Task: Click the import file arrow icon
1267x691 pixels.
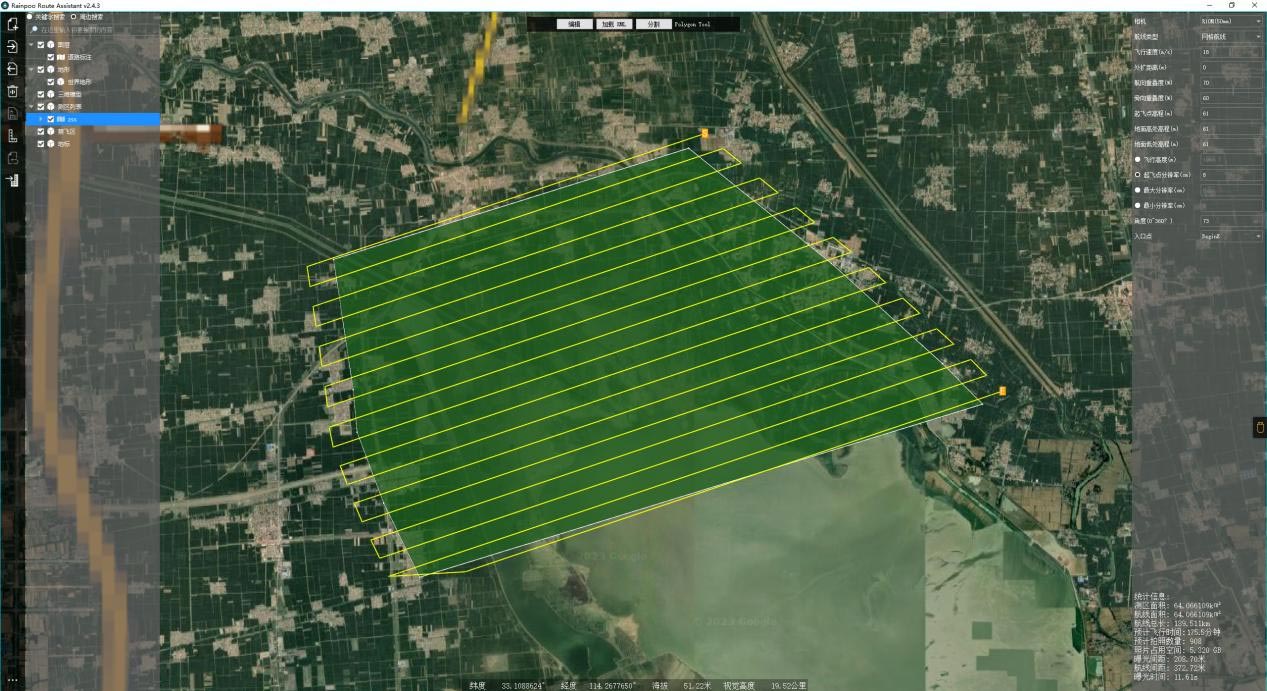Action: pos(12,47)
